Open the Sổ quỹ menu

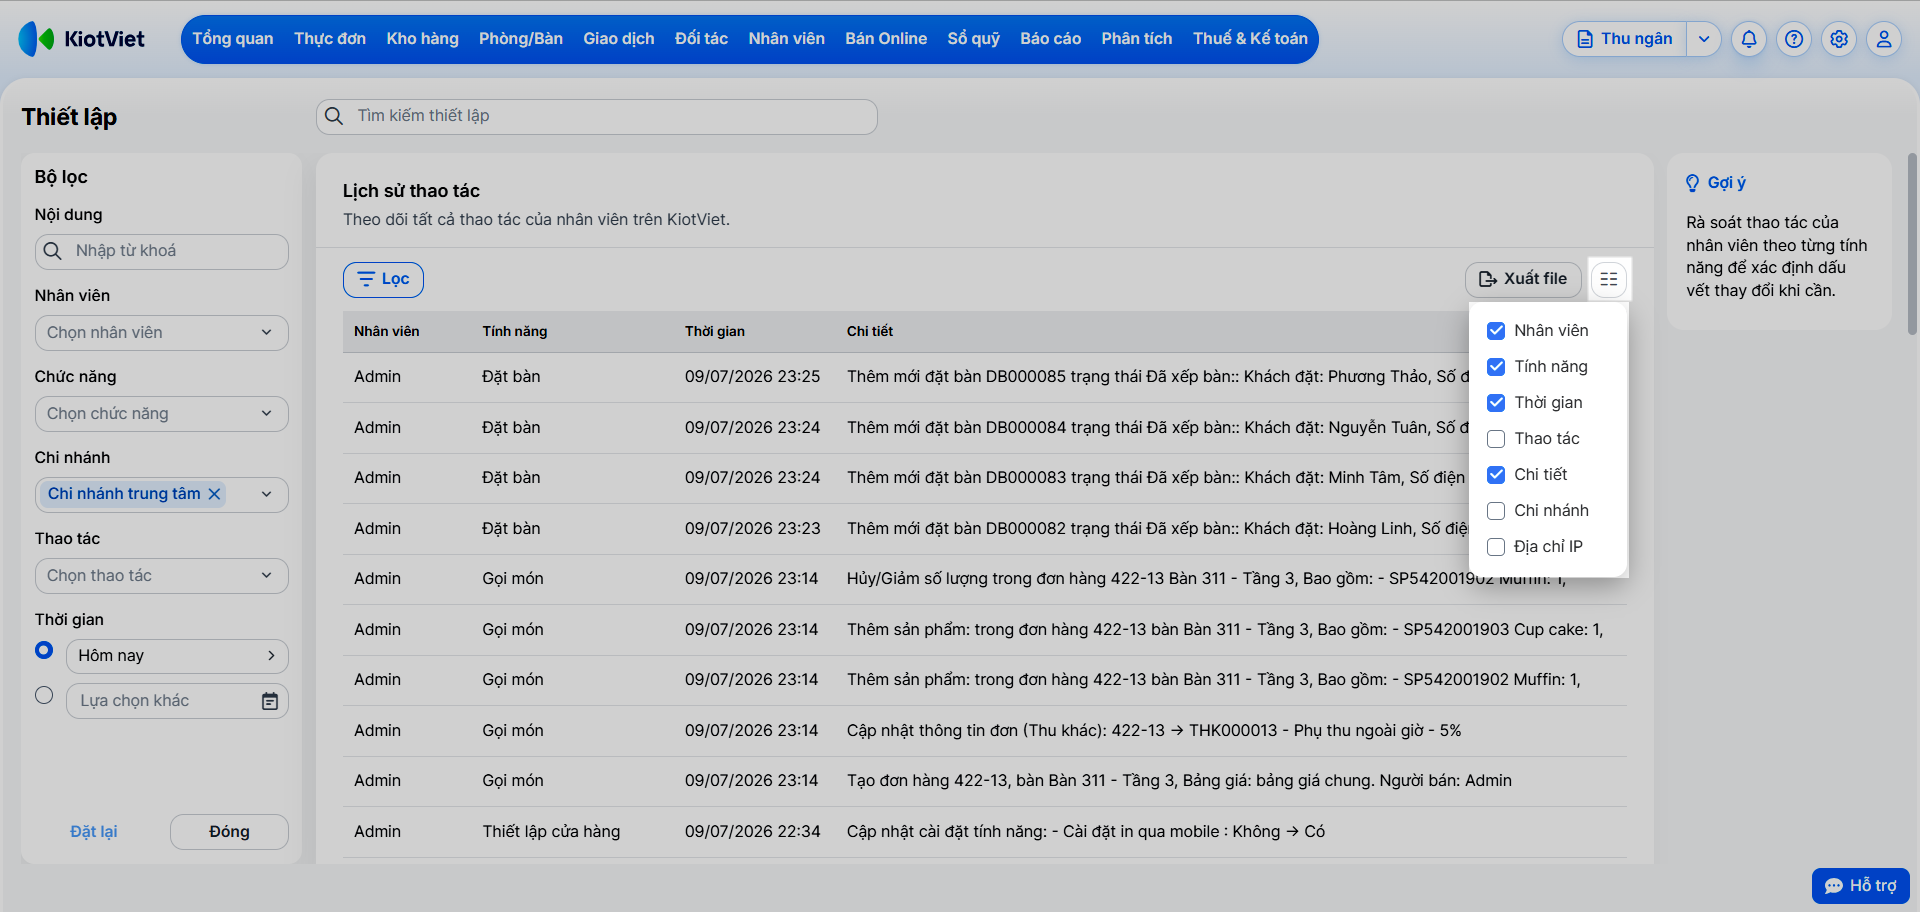coord(974,39)
